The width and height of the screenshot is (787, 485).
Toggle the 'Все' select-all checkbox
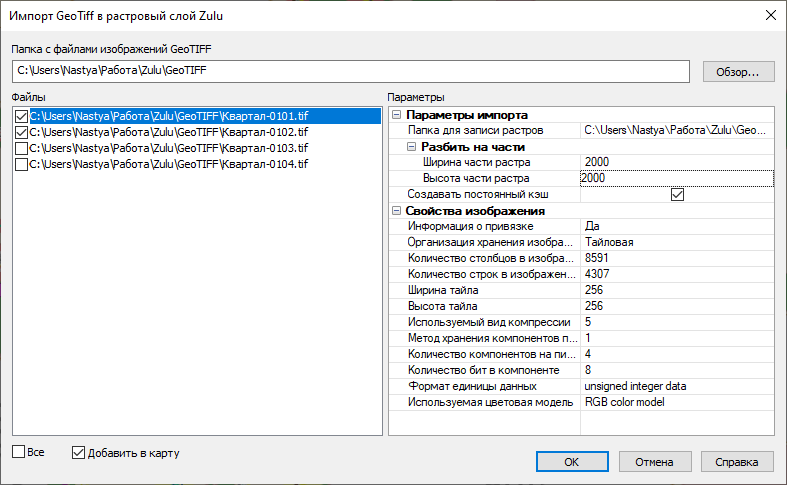[19, 452]
